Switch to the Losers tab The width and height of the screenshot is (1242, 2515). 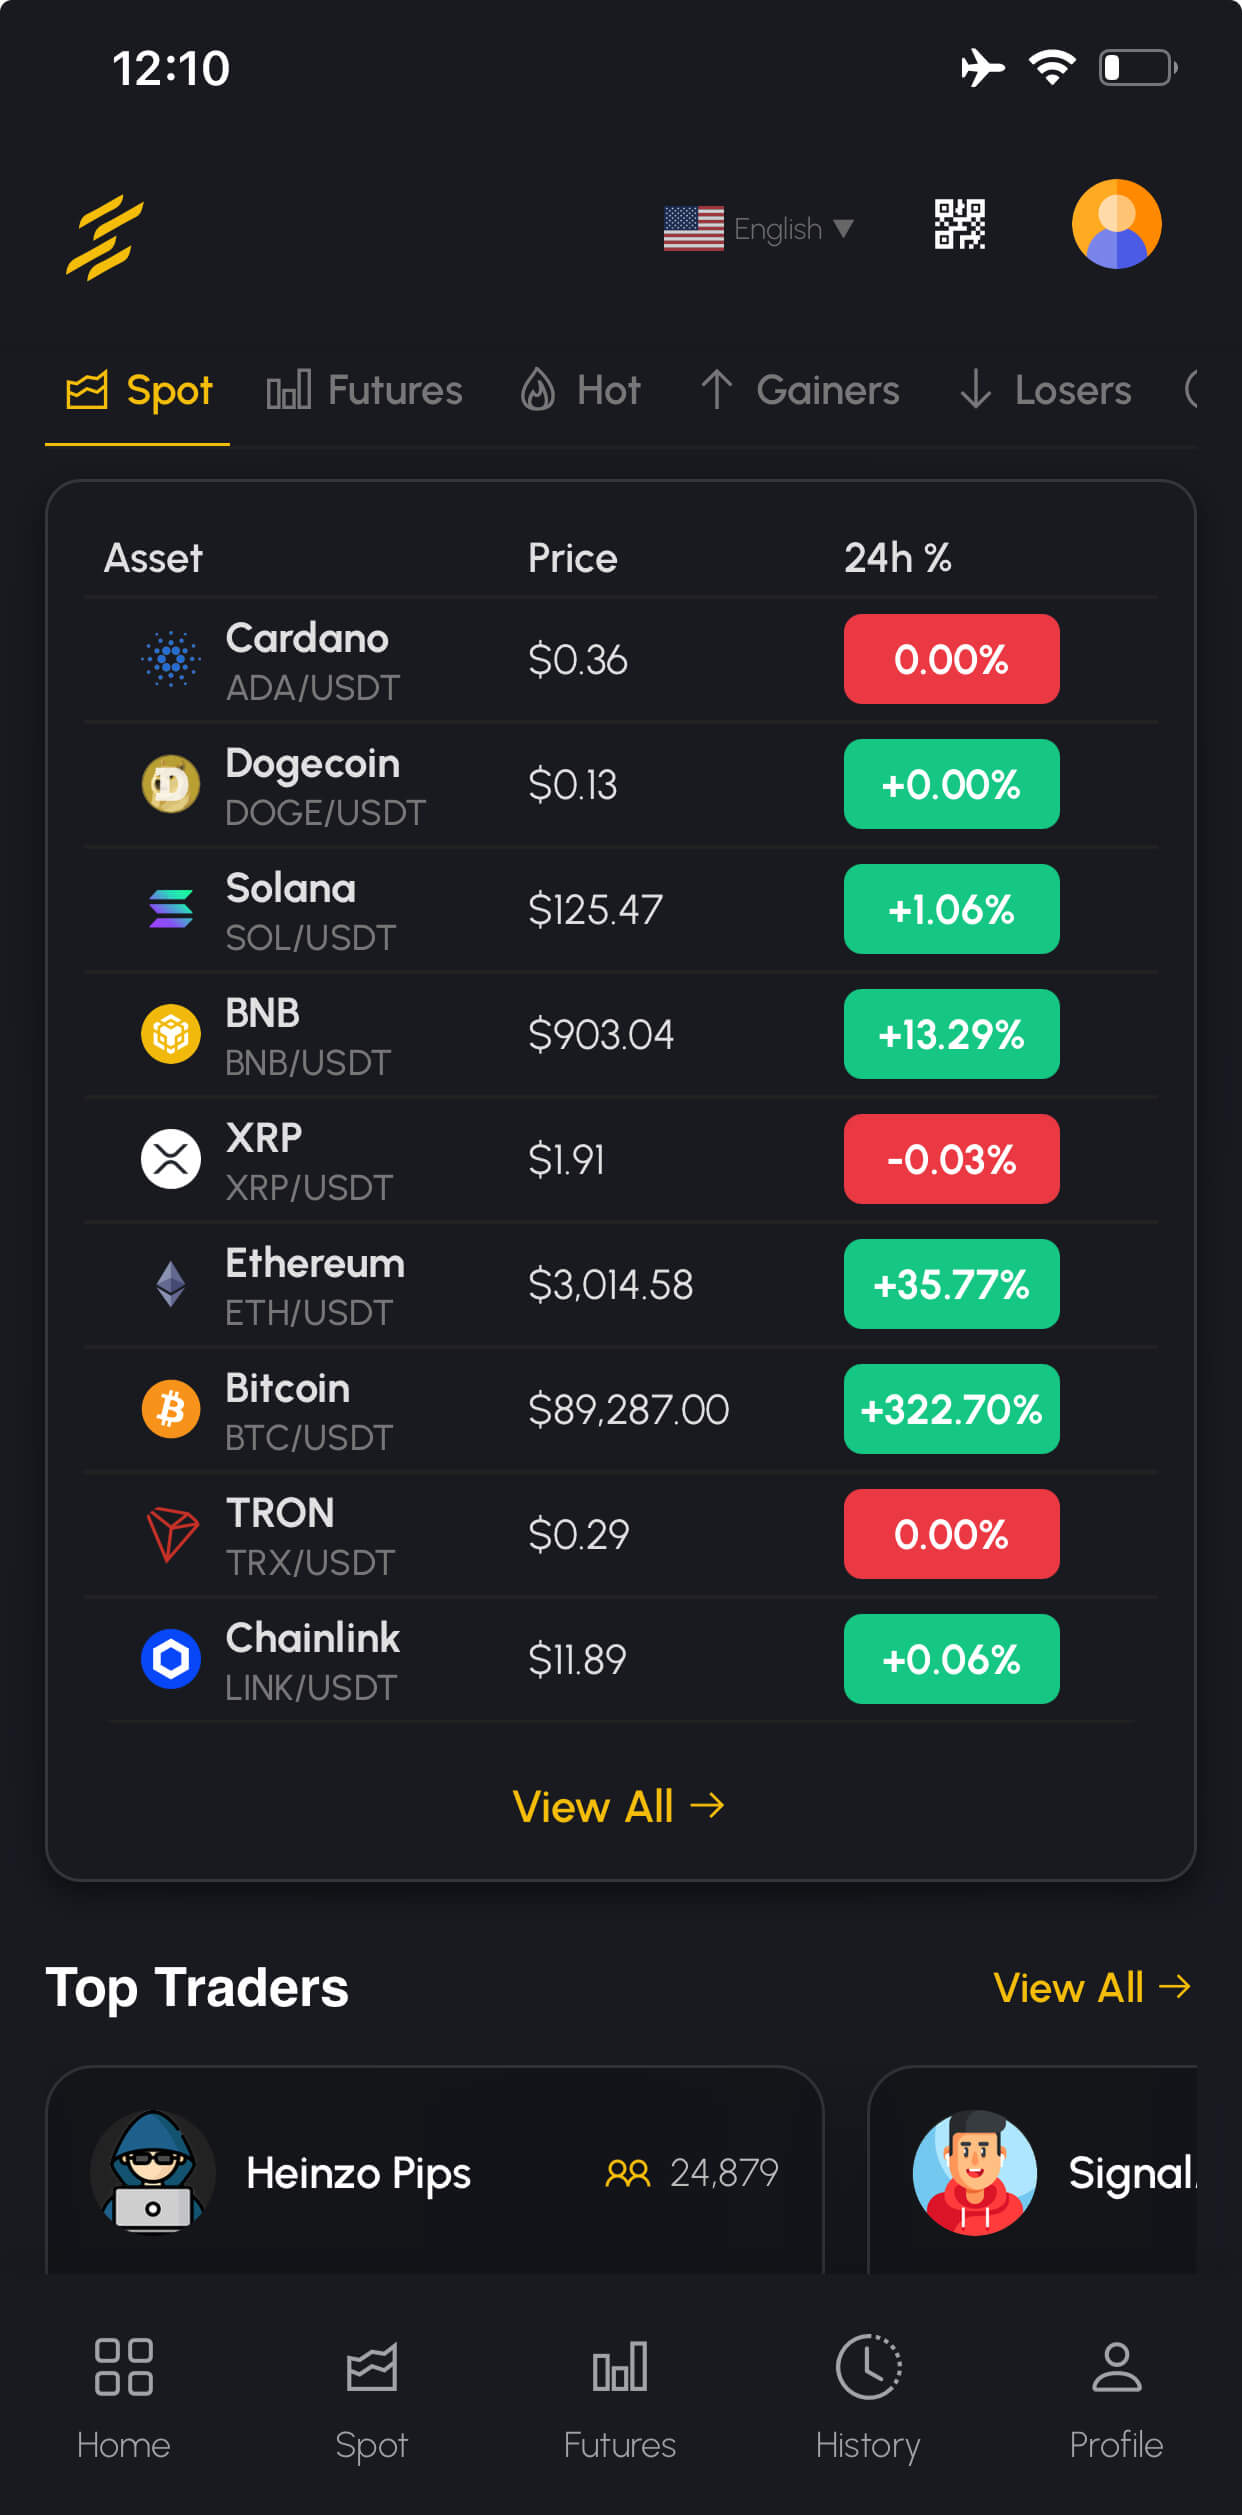coord(1046,390)
